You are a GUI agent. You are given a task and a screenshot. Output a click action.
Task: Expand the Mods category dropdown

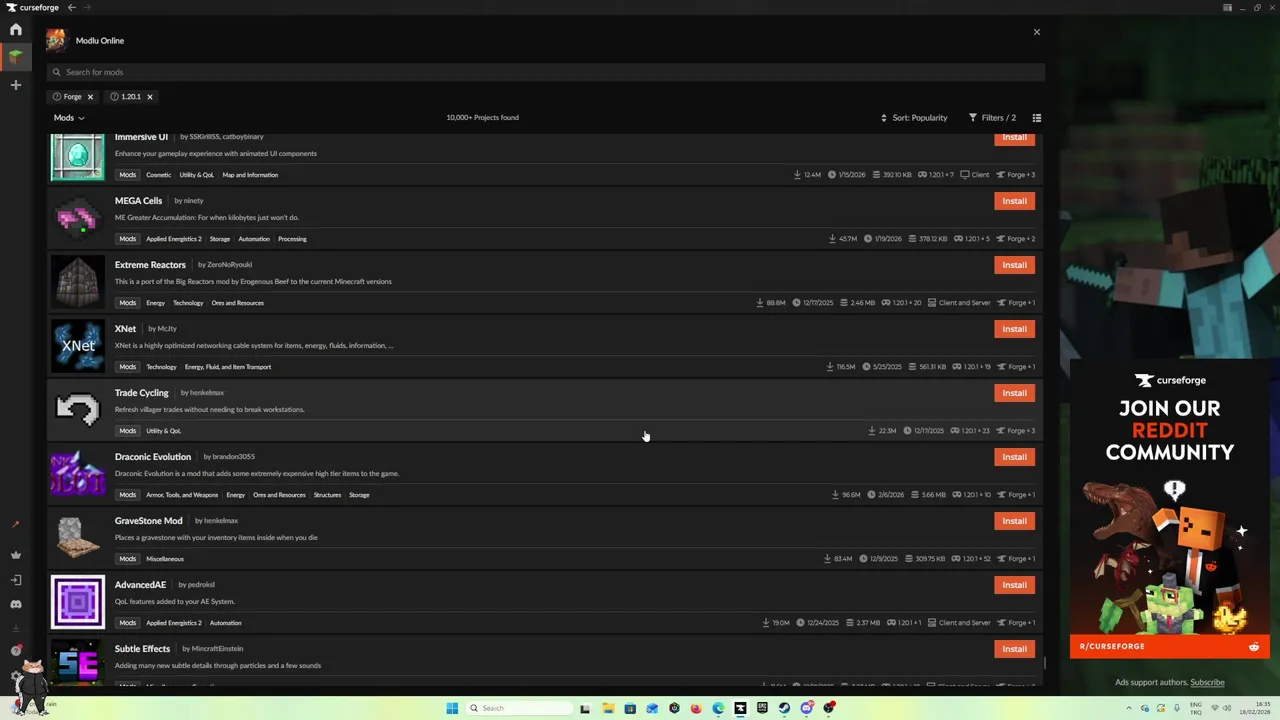[68, 118]
